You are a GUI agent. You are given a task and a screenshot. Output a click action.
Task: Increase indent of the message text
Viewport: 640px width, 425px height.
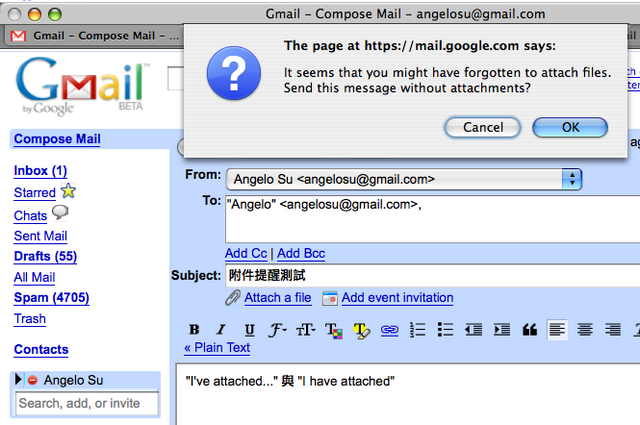tap(502, 329)
